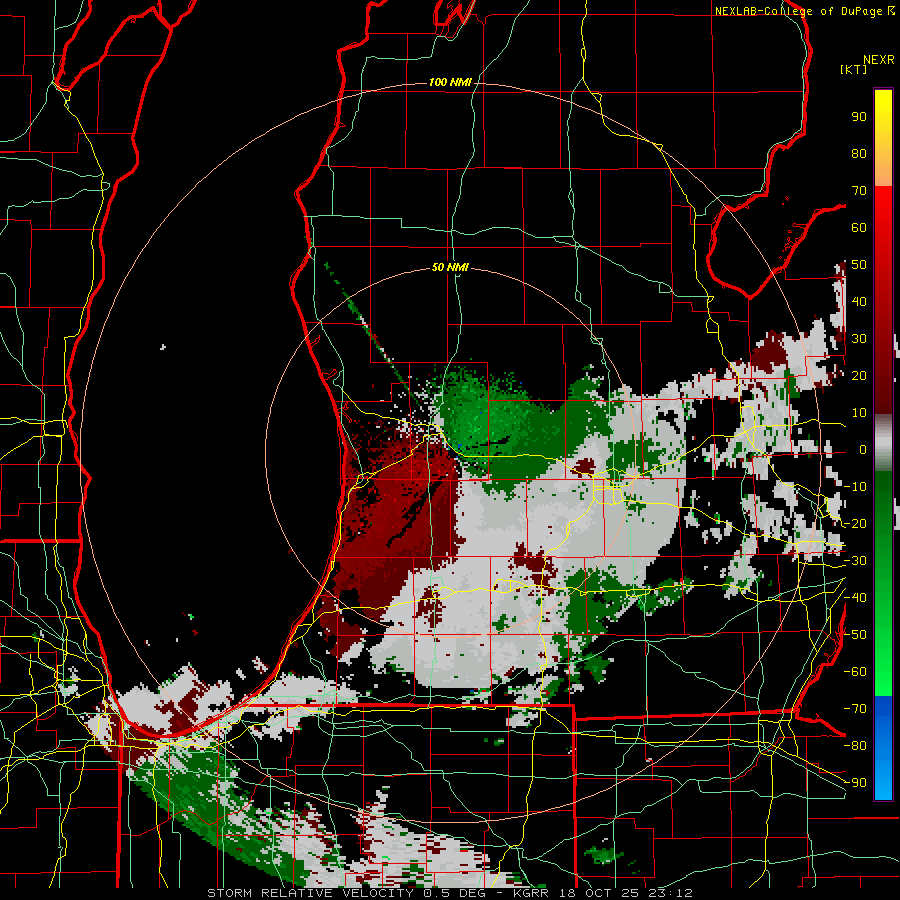This screenshot has width=900, height=900.
Task: Click the STORM RELATIVE VELOCITY caption text
Action: pos(312,893)
